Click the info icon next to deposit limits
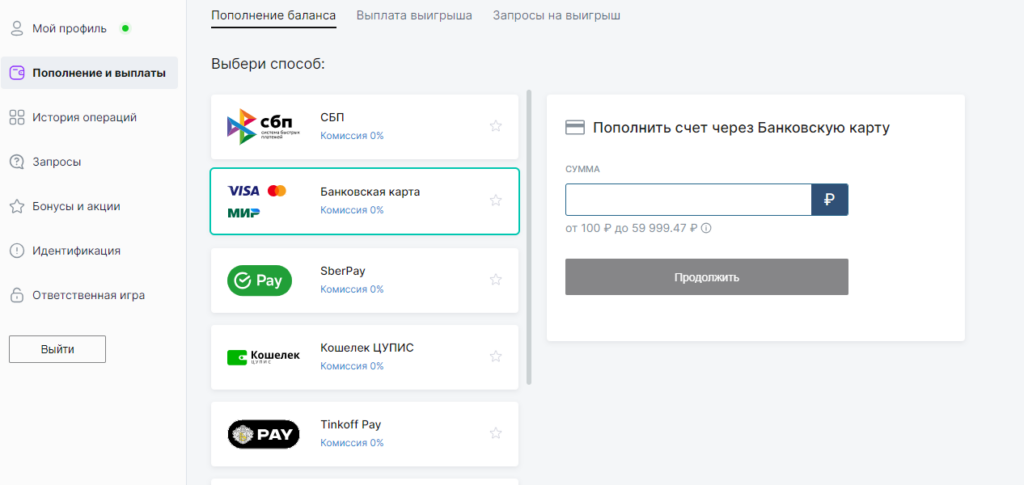1024x485 pixels. point(706,228)
